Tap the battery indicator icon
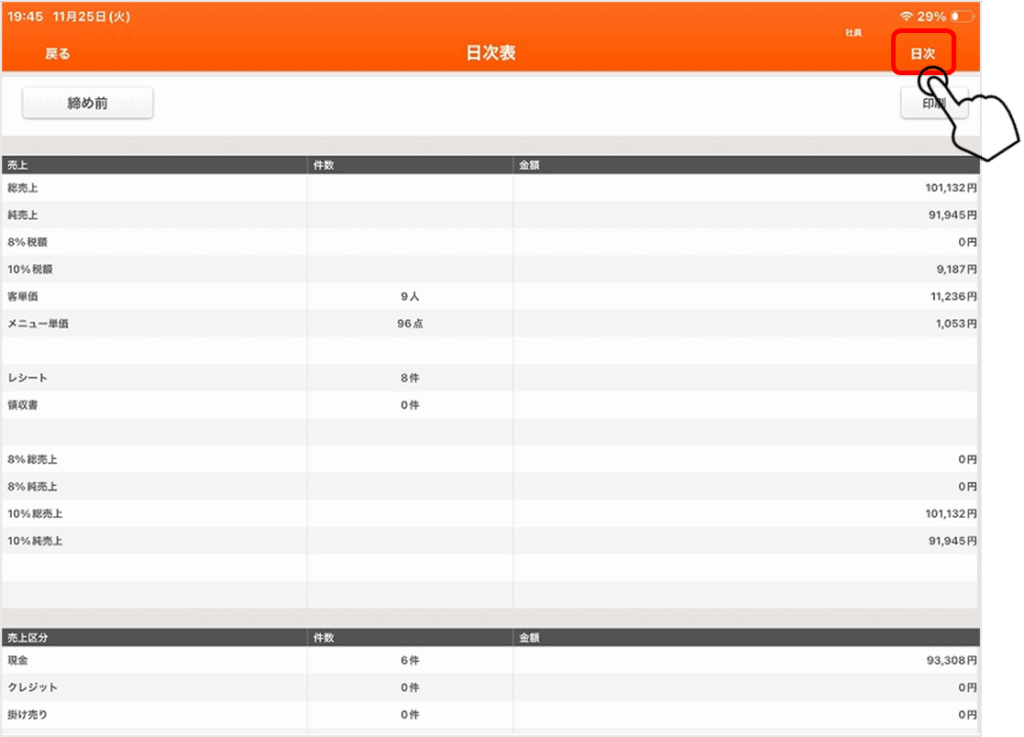Viewport: 1024px width, 737px height. [962, 17]
